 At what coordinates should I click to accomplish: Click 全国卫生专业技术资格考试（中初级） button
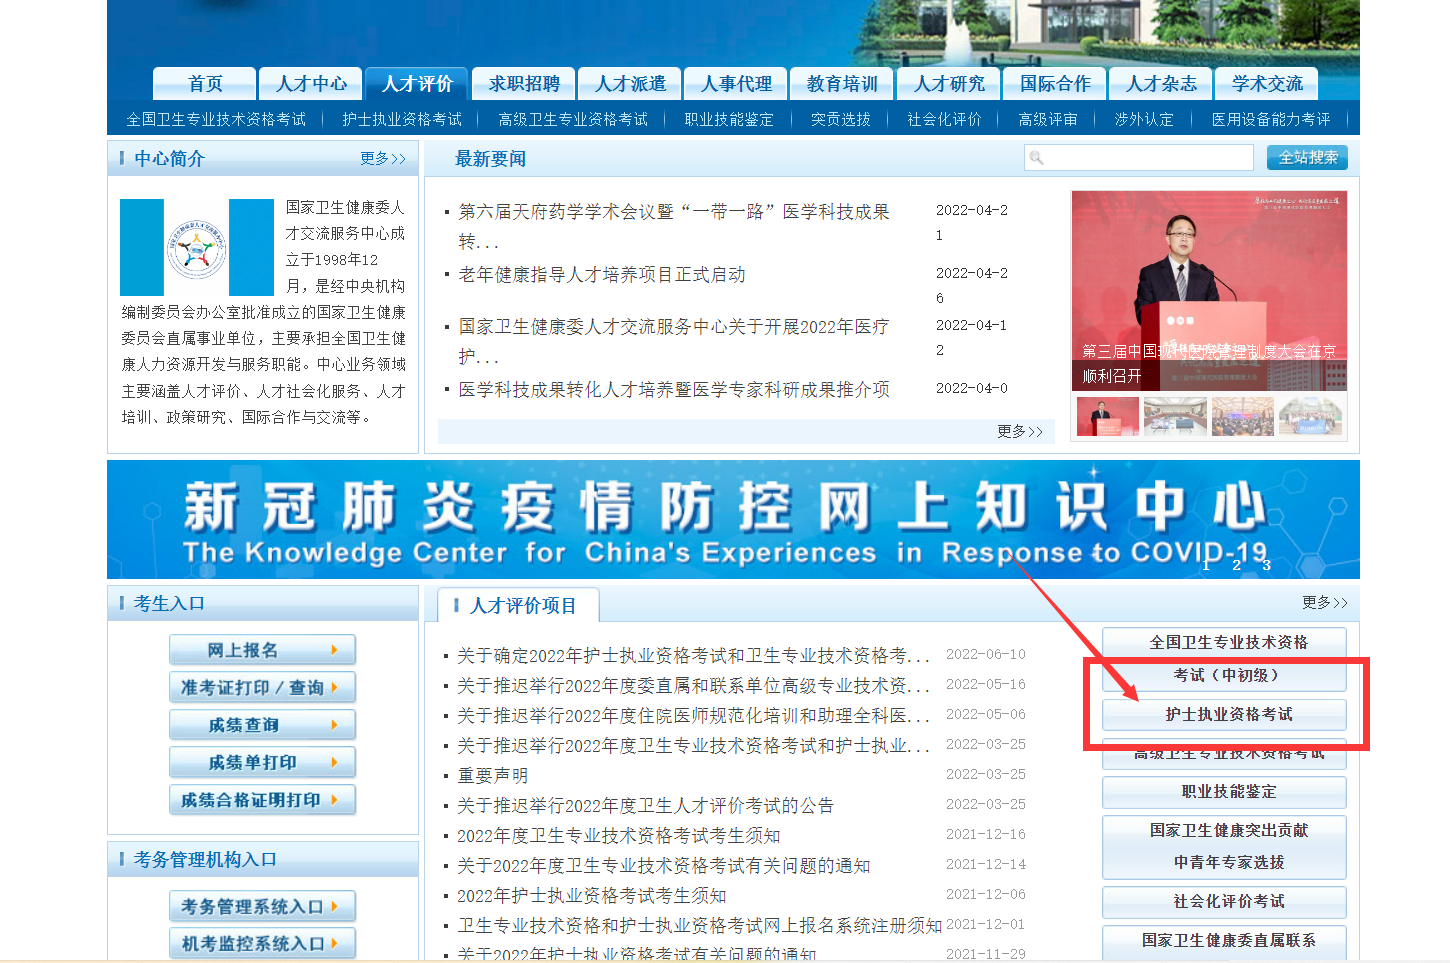(x=1224, y=659)
